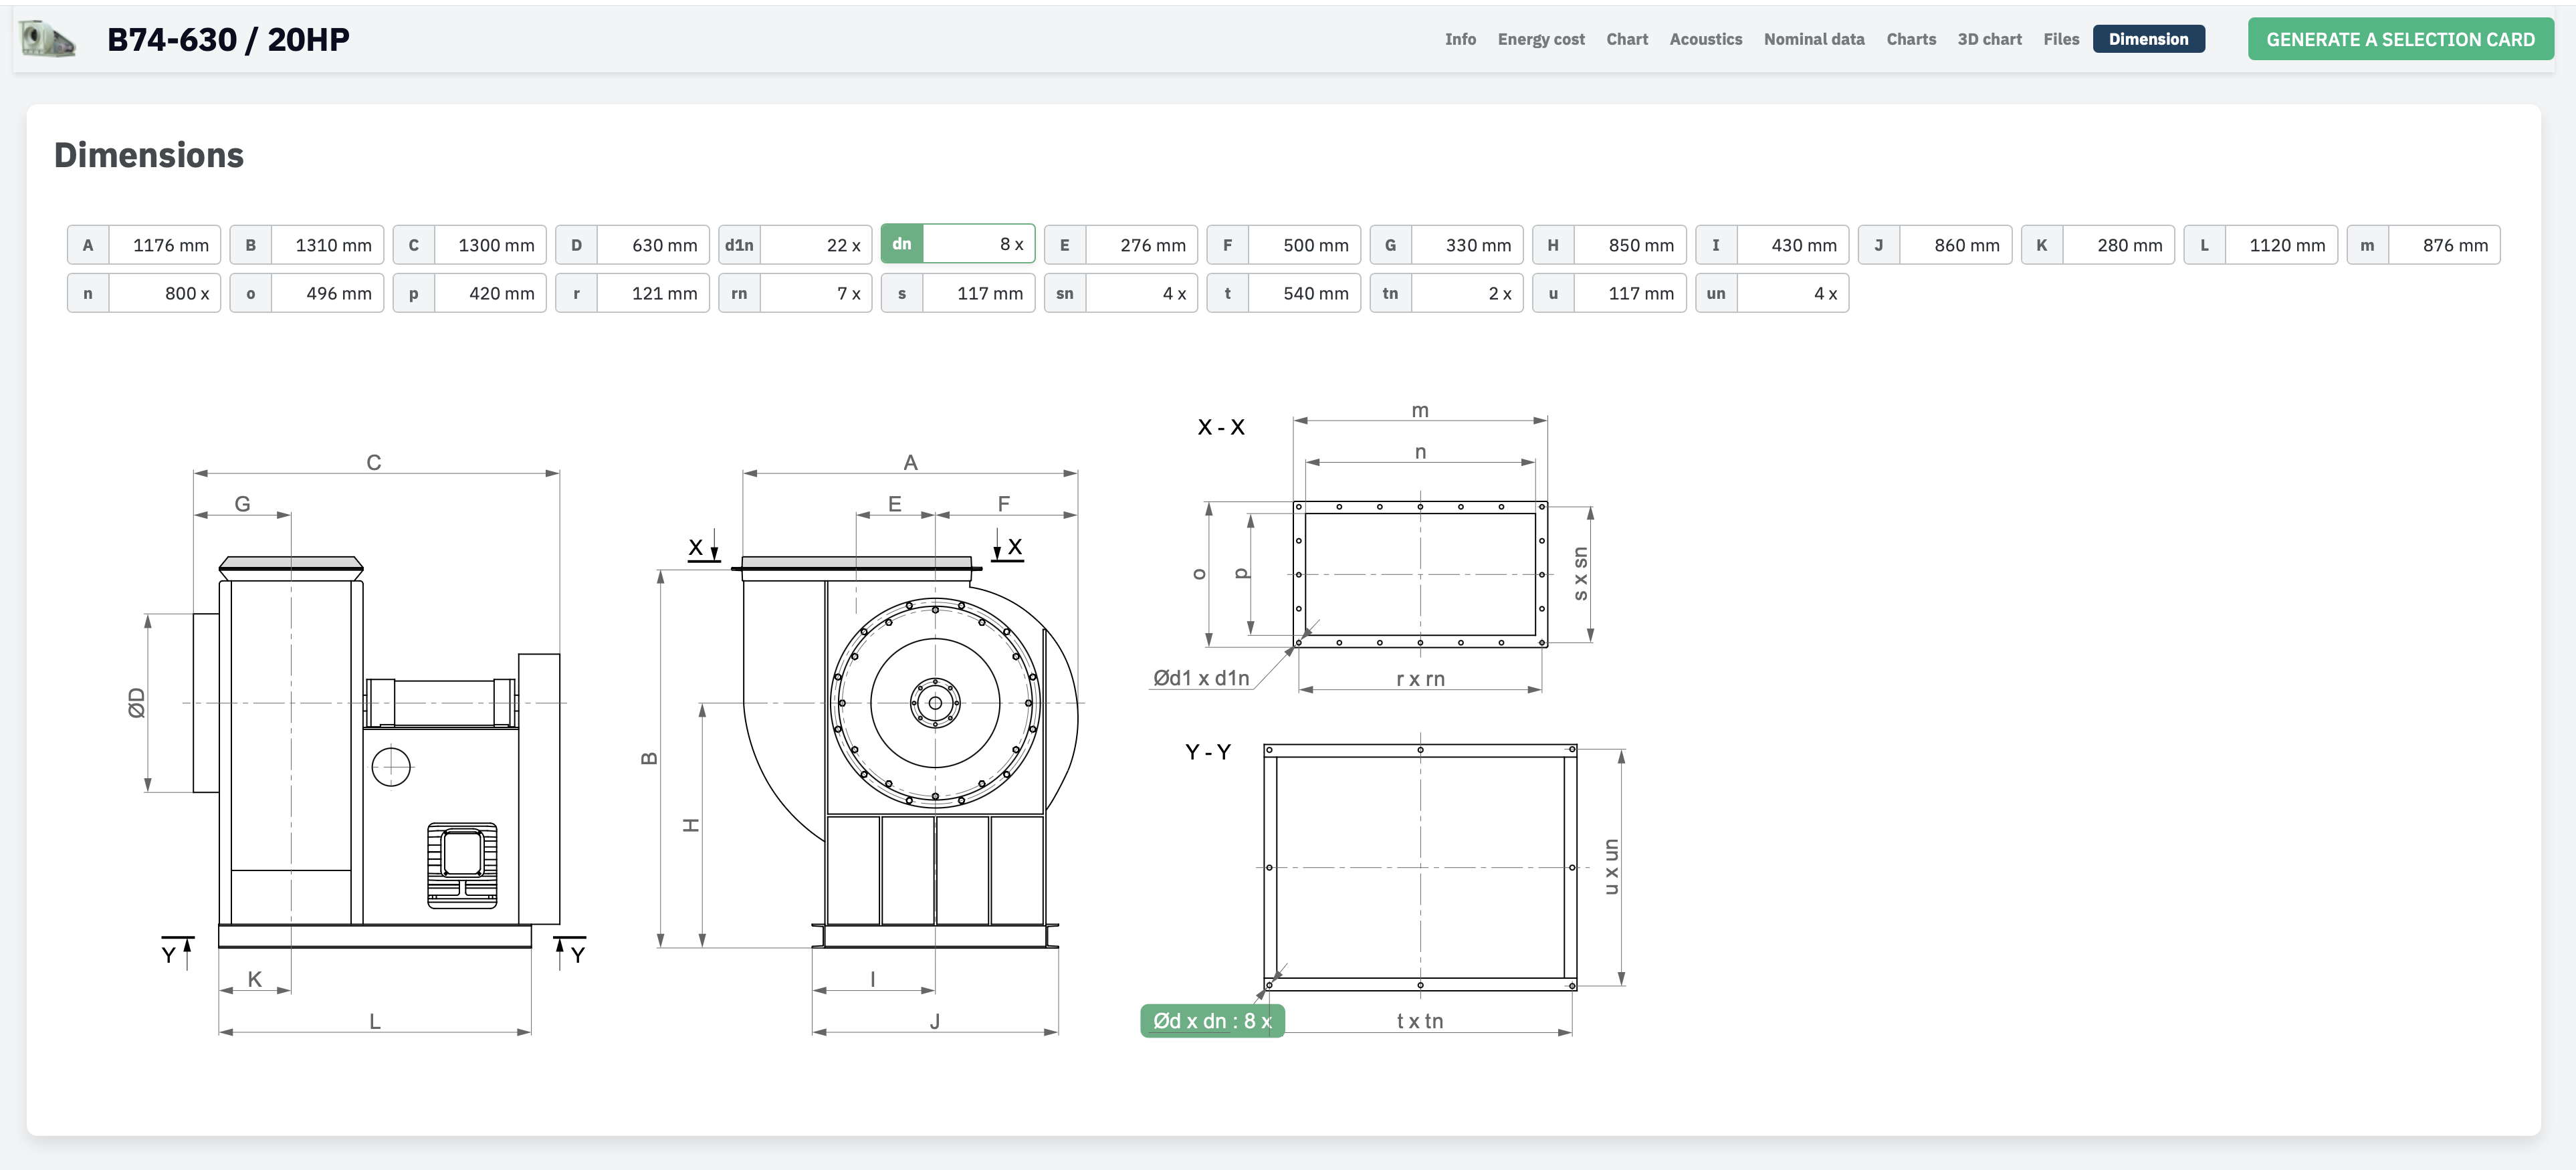
Task: Select dimension t value 540 mm
Action: pos(1284,293)
